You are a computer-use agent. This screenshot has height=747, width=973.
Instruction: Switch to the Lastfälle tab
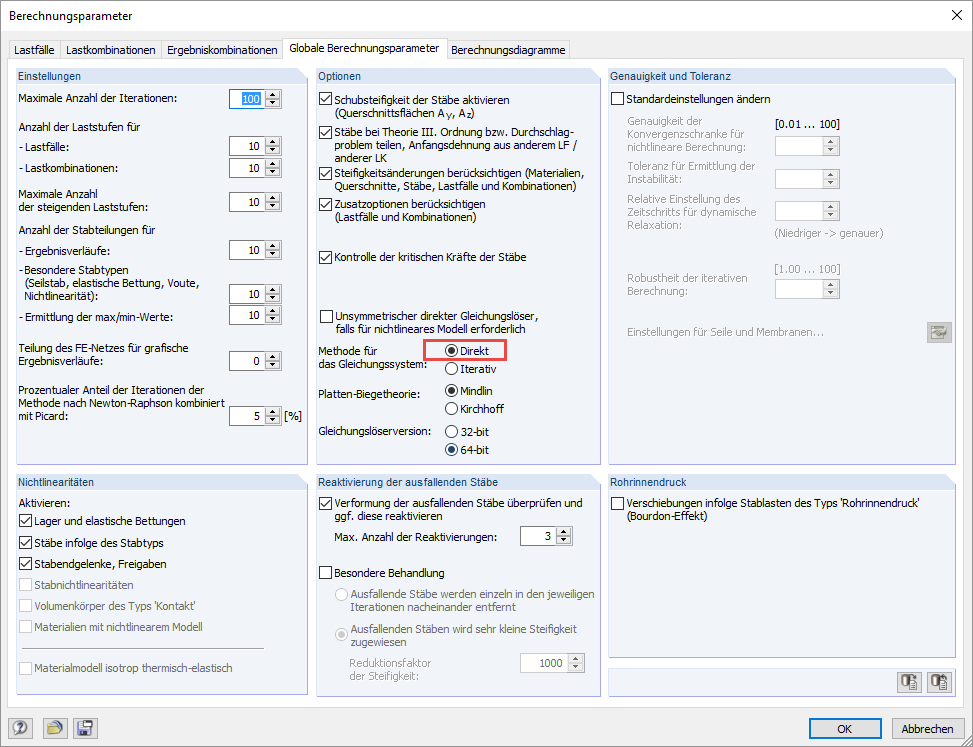[34, 50]
